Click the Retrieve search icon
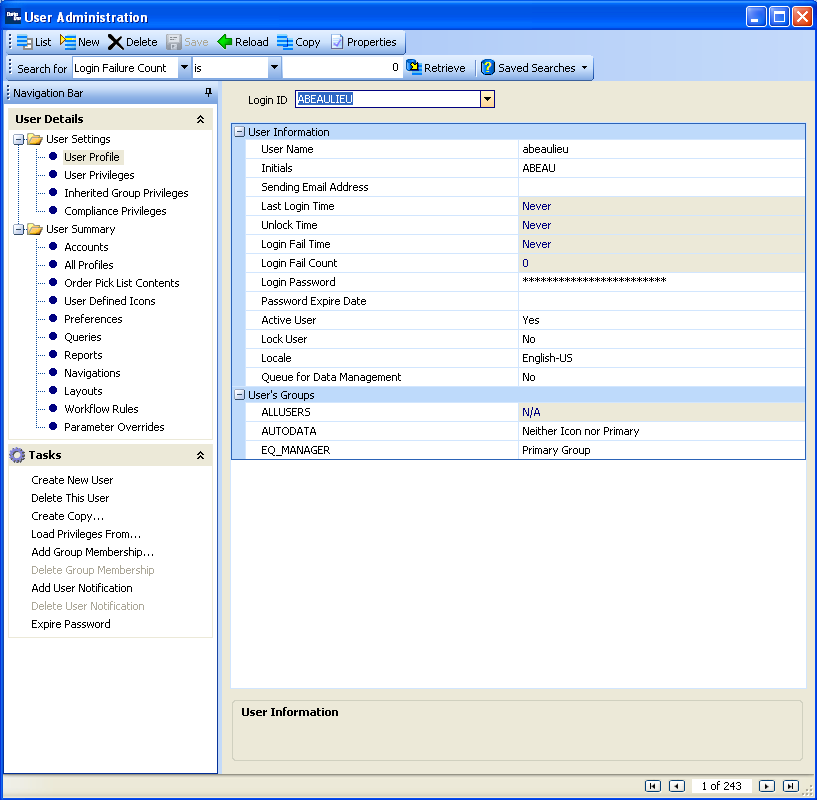The width and height of the screenshot is (817, 800). coord(414,68)
